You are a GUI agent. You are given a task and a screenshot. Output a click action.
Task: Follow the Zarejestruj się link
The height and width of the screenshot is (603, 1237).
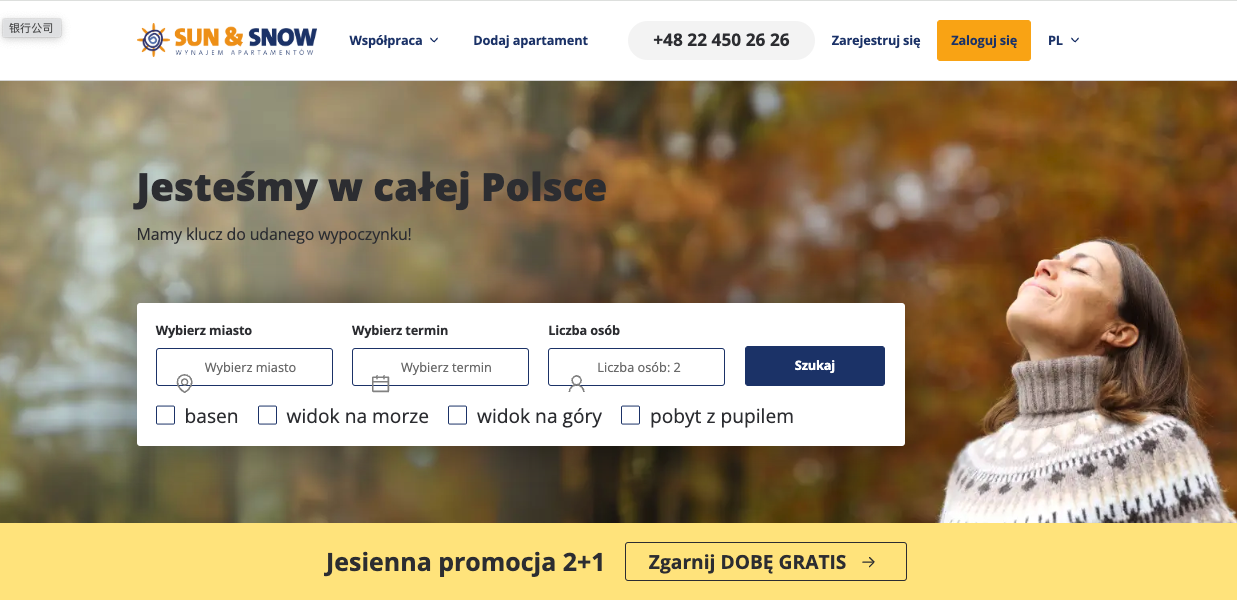pos(876,41)
